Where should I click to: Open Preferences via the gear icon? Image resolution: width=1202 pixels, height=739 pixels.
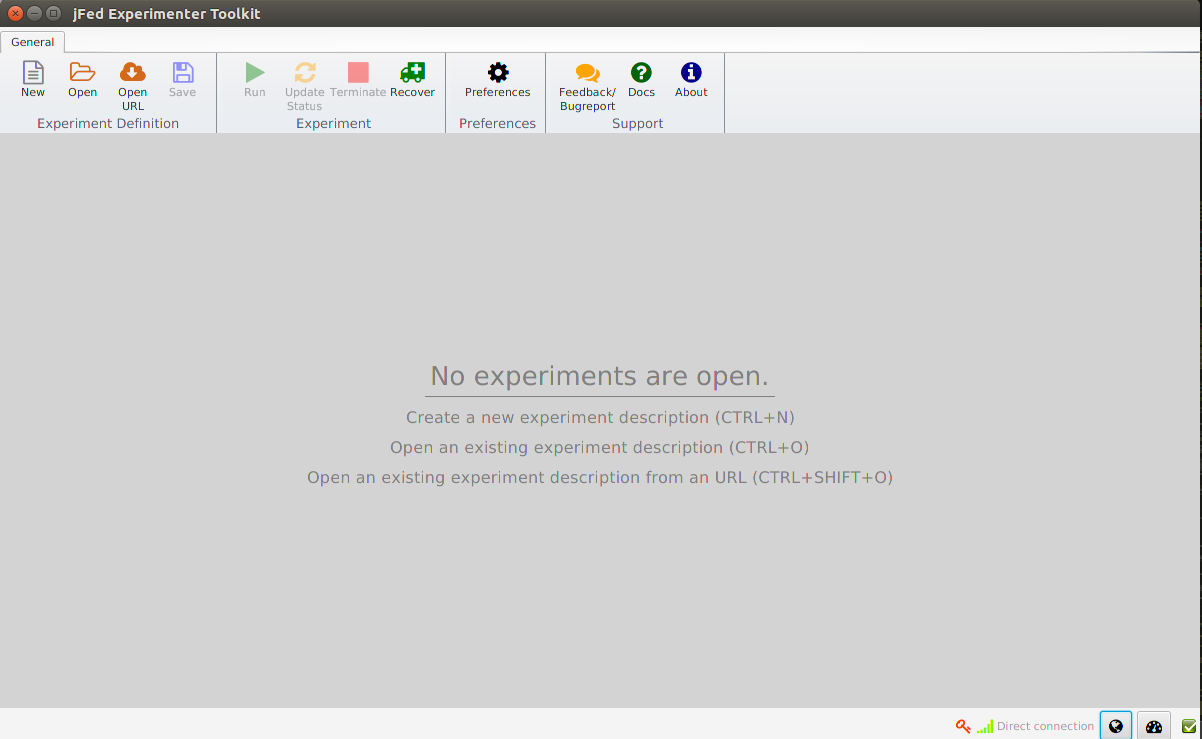pos(498,72)
